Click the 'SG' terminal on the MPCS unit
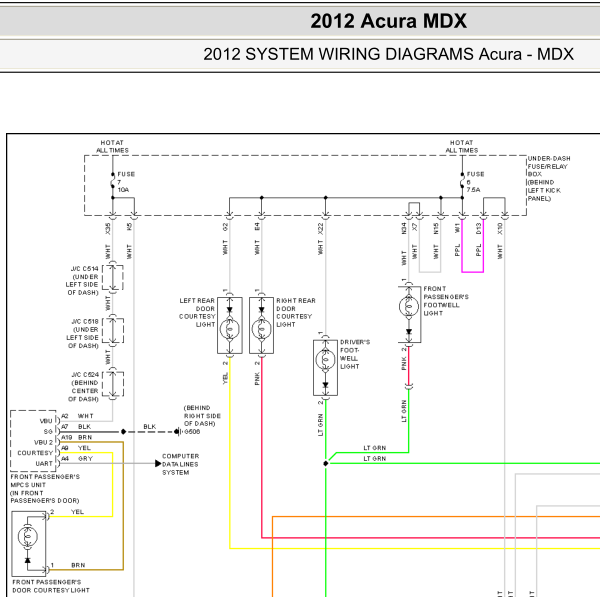The width and height of the screenshot is (600, 597). coord(48,432)
